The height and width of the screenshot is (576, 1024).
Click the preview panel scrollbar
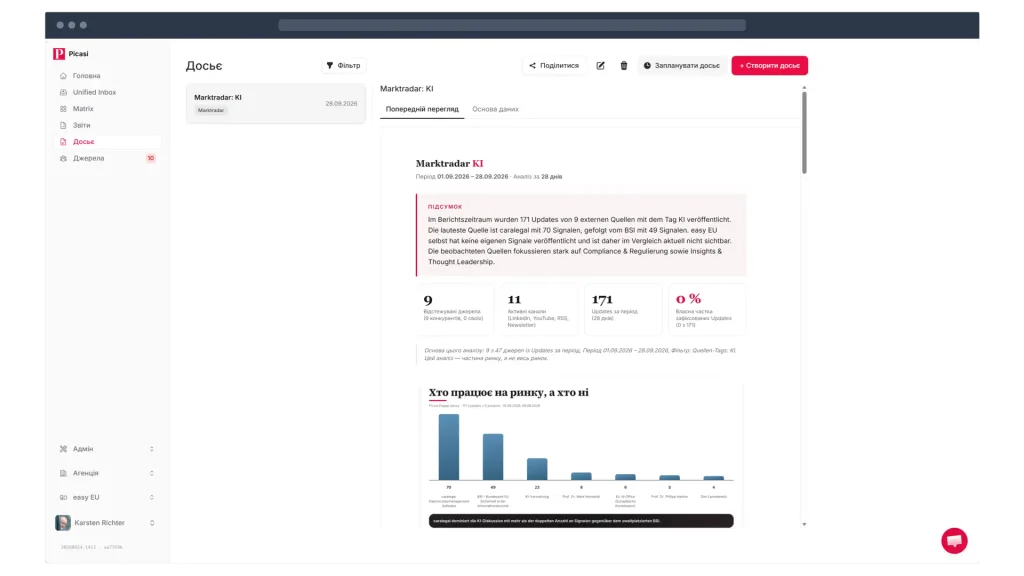804,133
